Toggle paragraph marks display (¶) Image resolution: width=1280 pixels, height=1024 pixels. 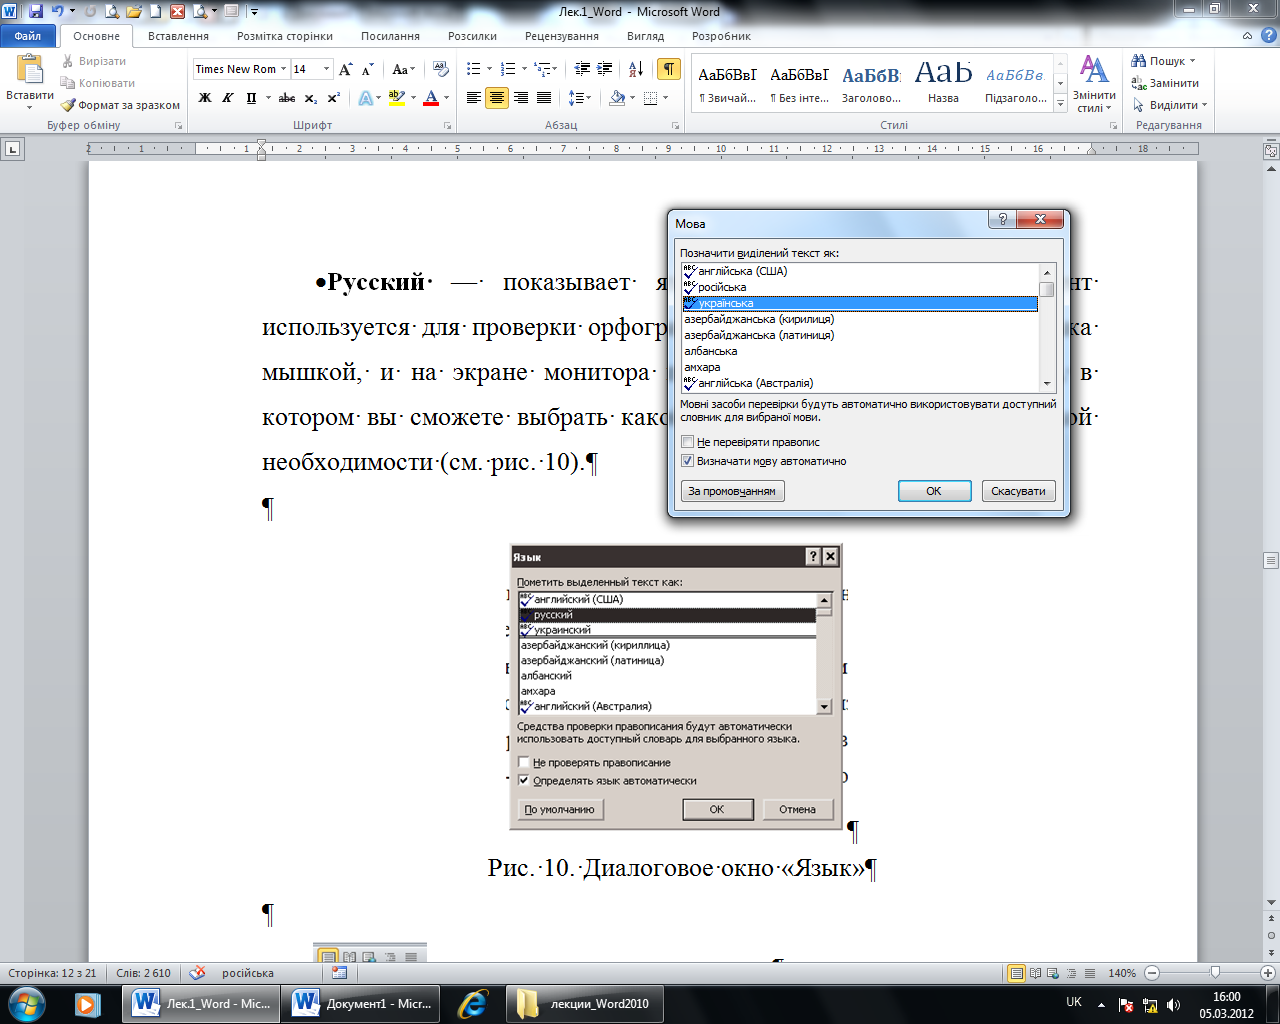(668, 69)
